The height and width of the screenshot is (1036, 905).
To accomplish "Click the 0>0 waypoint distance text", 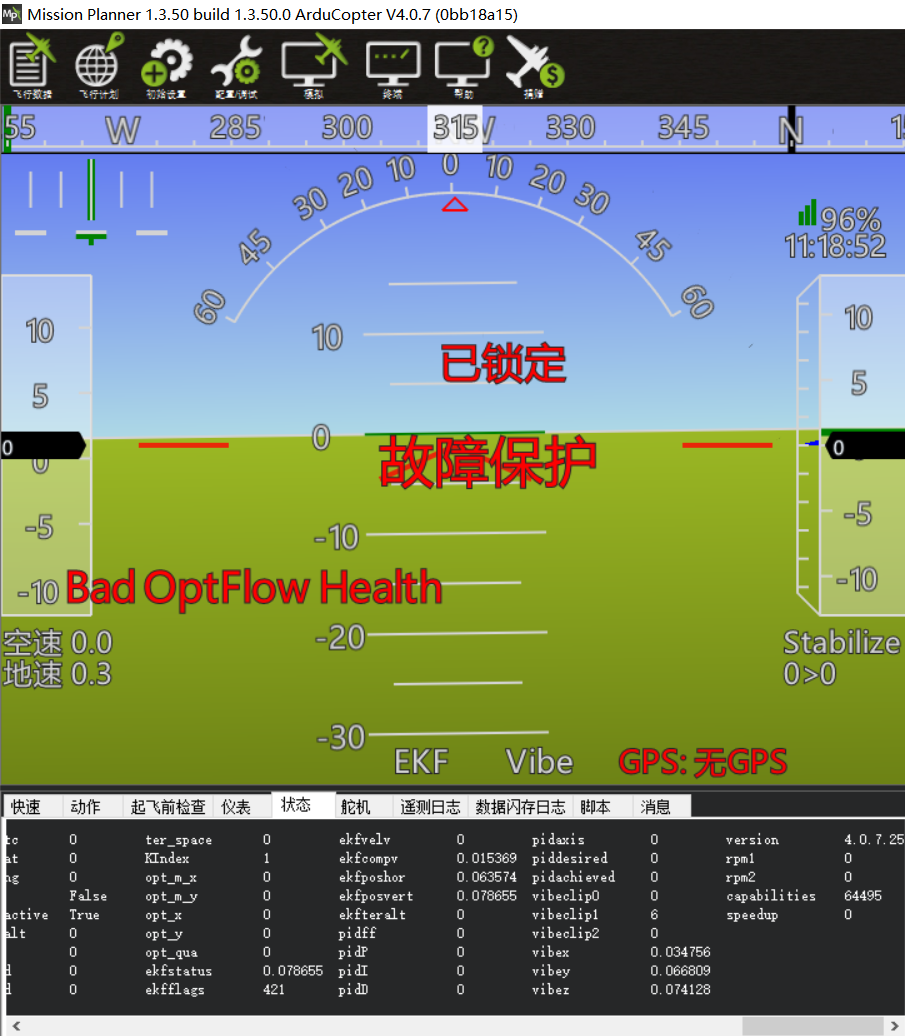I will (x=810, y=674).
